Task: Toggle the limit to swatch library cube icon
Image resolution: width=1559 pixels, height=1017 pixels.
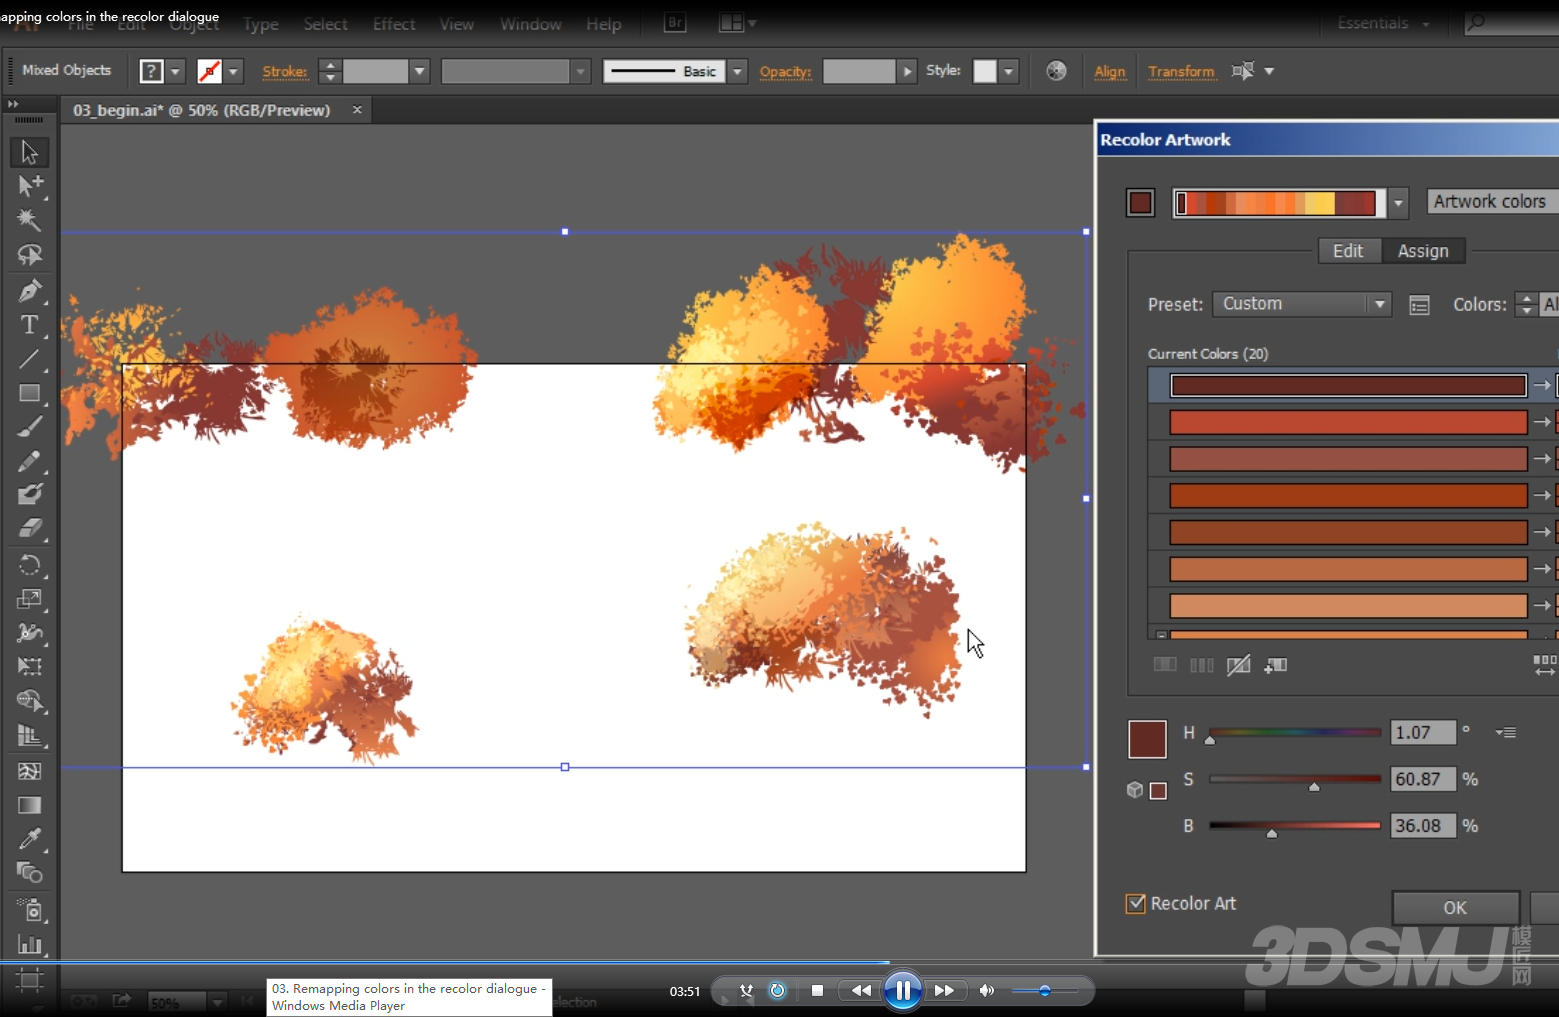Action: coord(1135,790)
